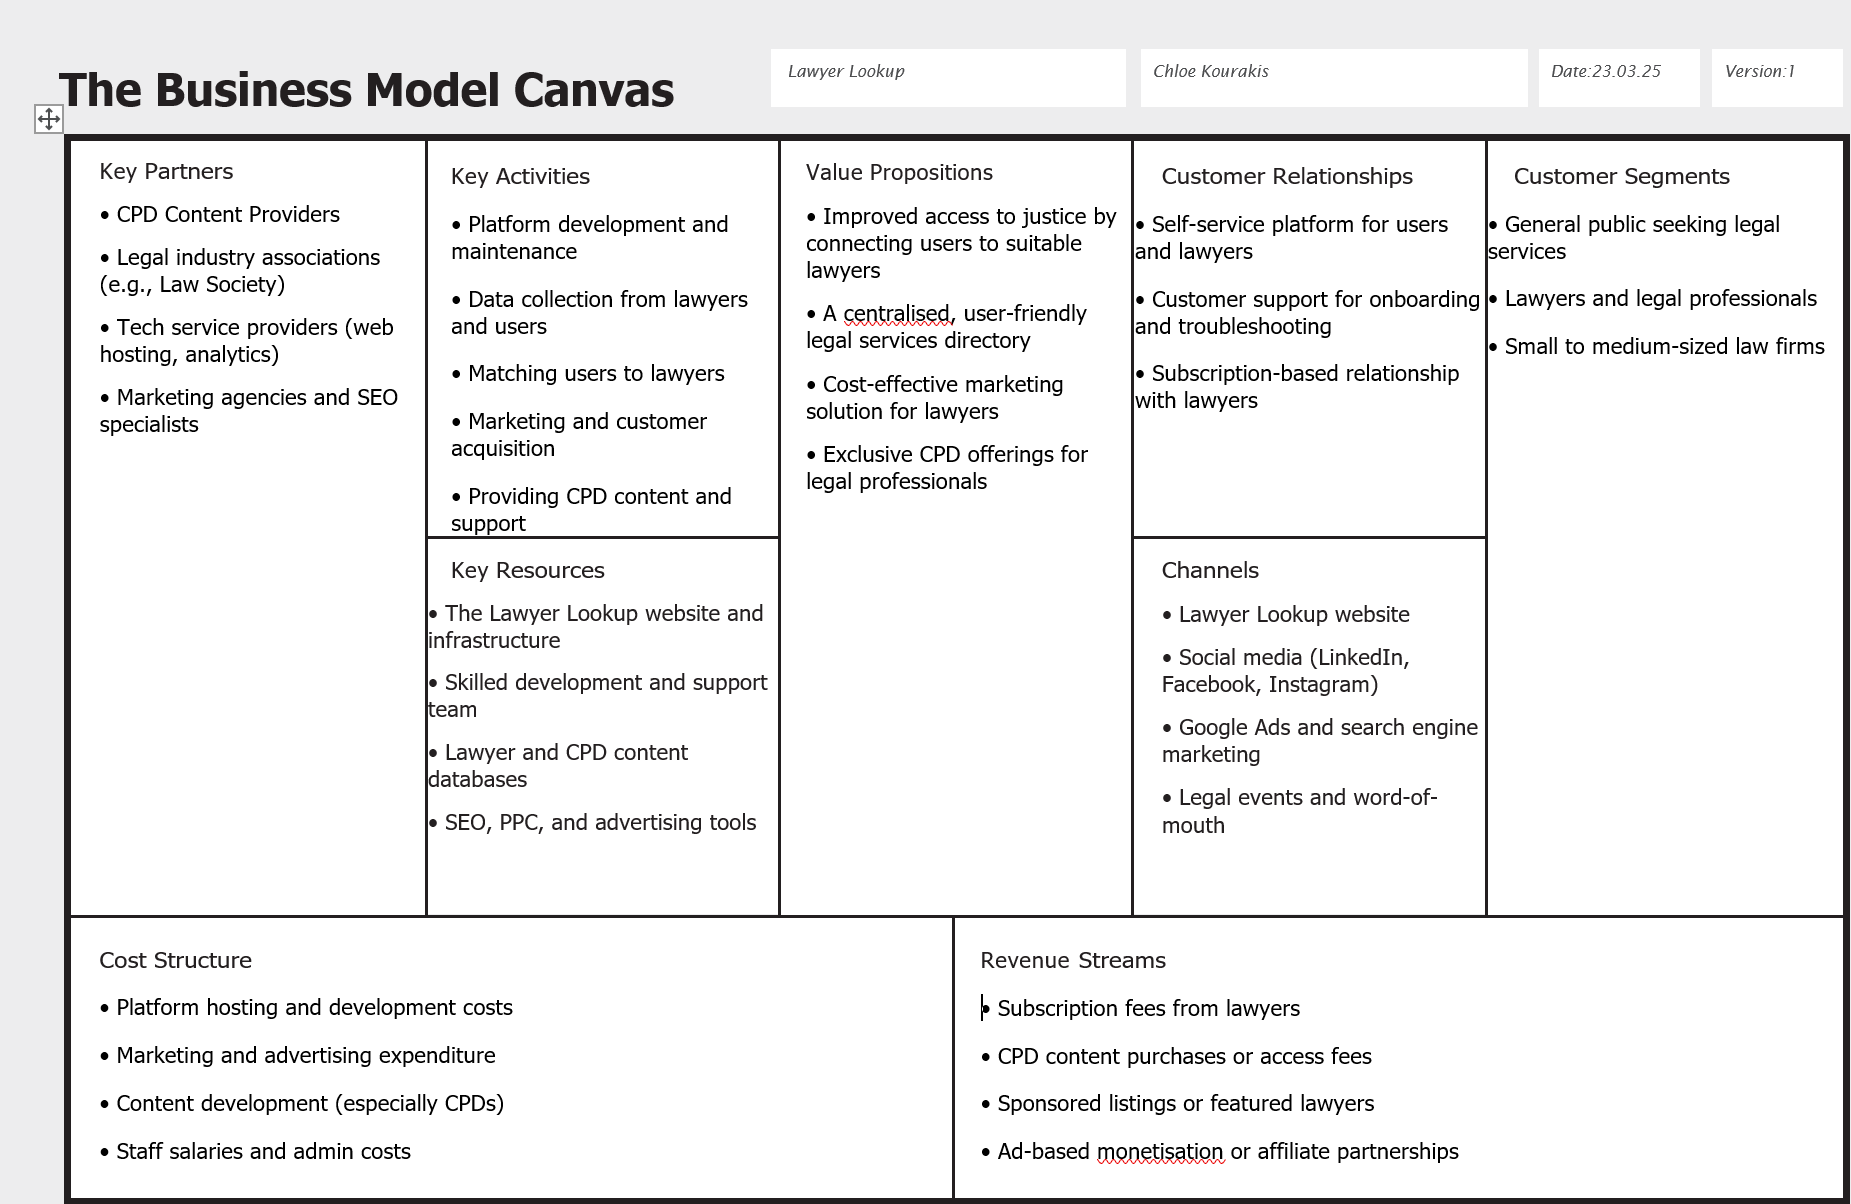The image size is (1851, 1204).
Task: Click 'Marketing and advertising expenditure' bullet
Action: click(x=298, y=1055)
